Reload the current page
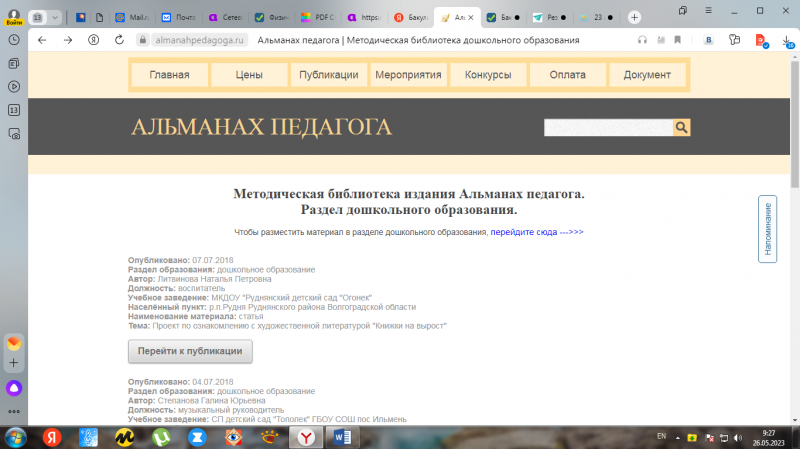 [x=119, y=40]
